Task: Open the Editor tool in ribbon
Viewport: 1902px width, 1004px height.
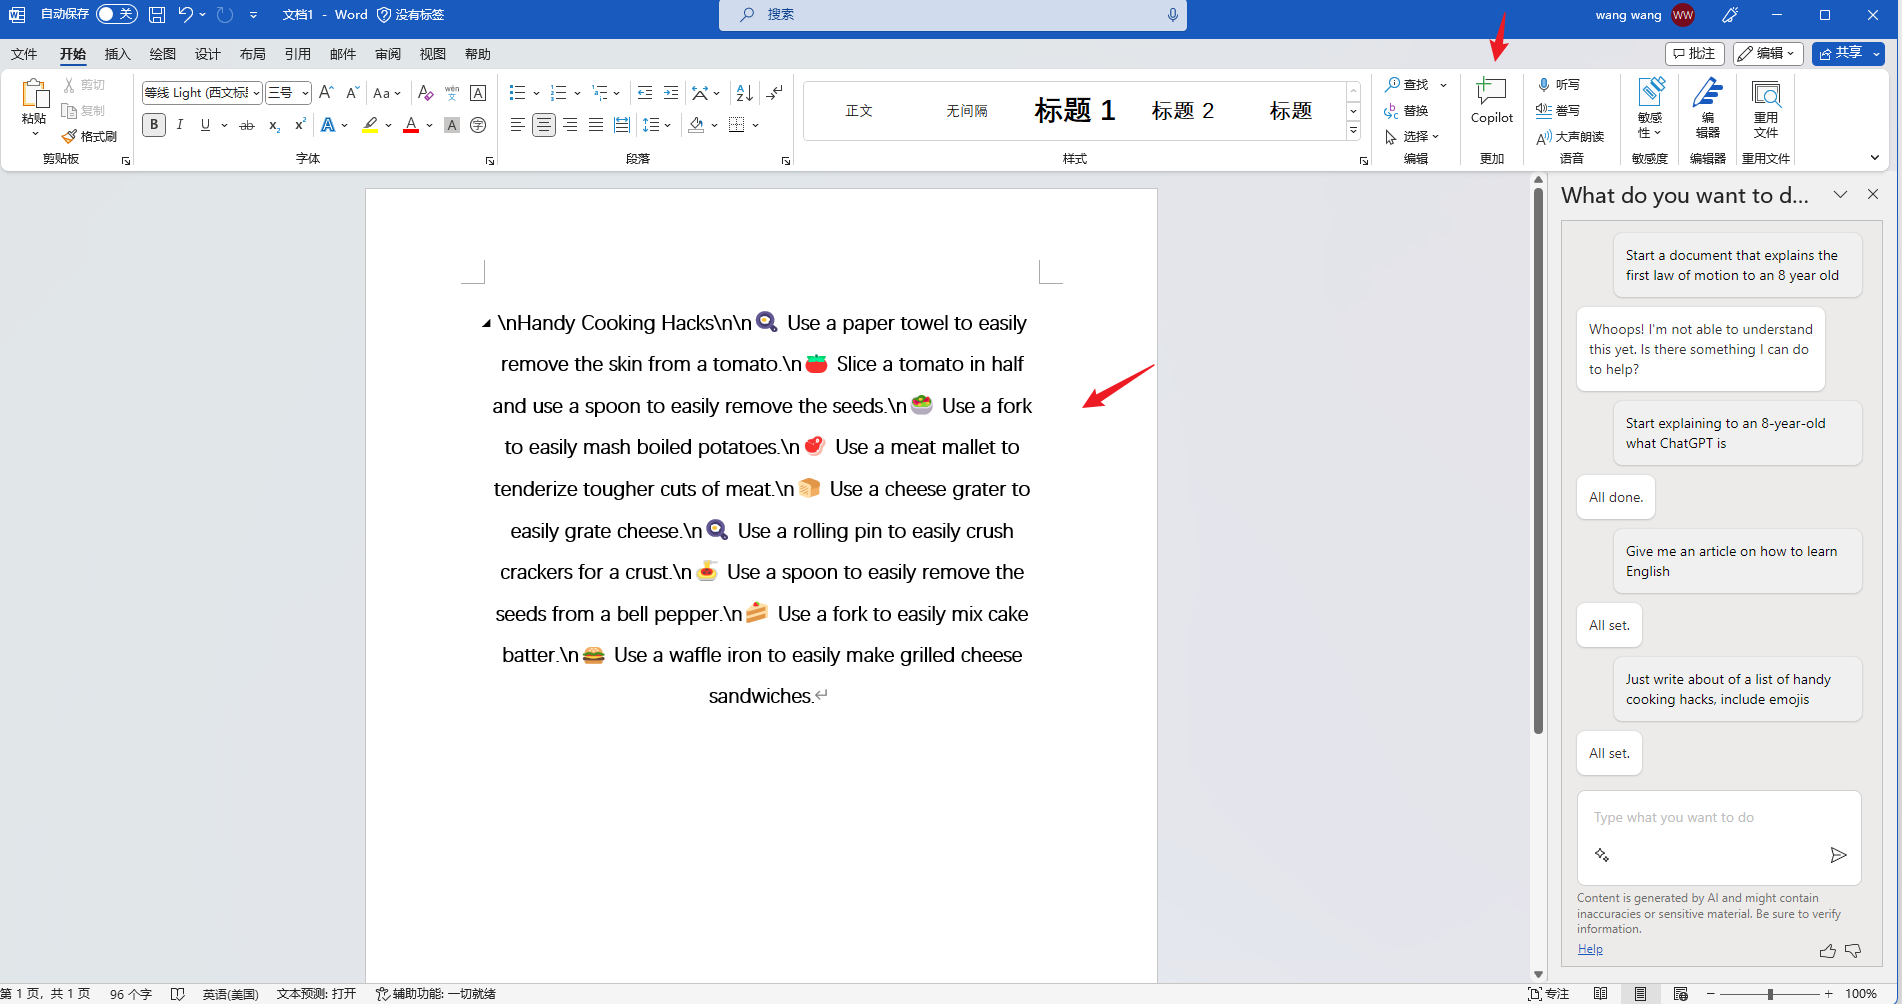Action: pos(1707,108)
